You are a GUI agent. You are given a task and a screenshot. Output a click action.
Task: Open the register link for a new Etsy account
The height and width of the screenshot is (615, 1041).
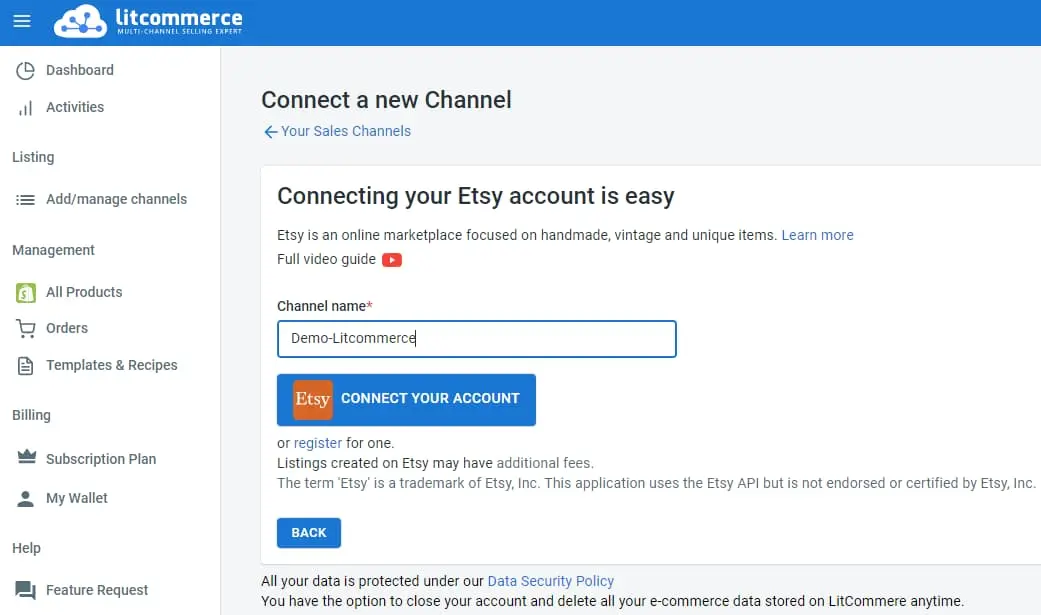(x=318, y=442)
